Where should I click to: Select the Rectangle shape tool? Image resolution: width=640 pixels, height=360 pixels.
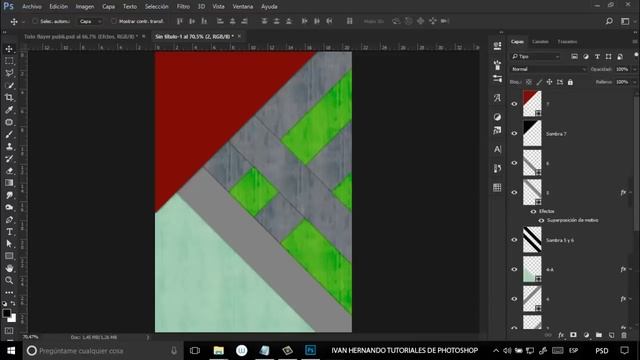coord(9,256)
